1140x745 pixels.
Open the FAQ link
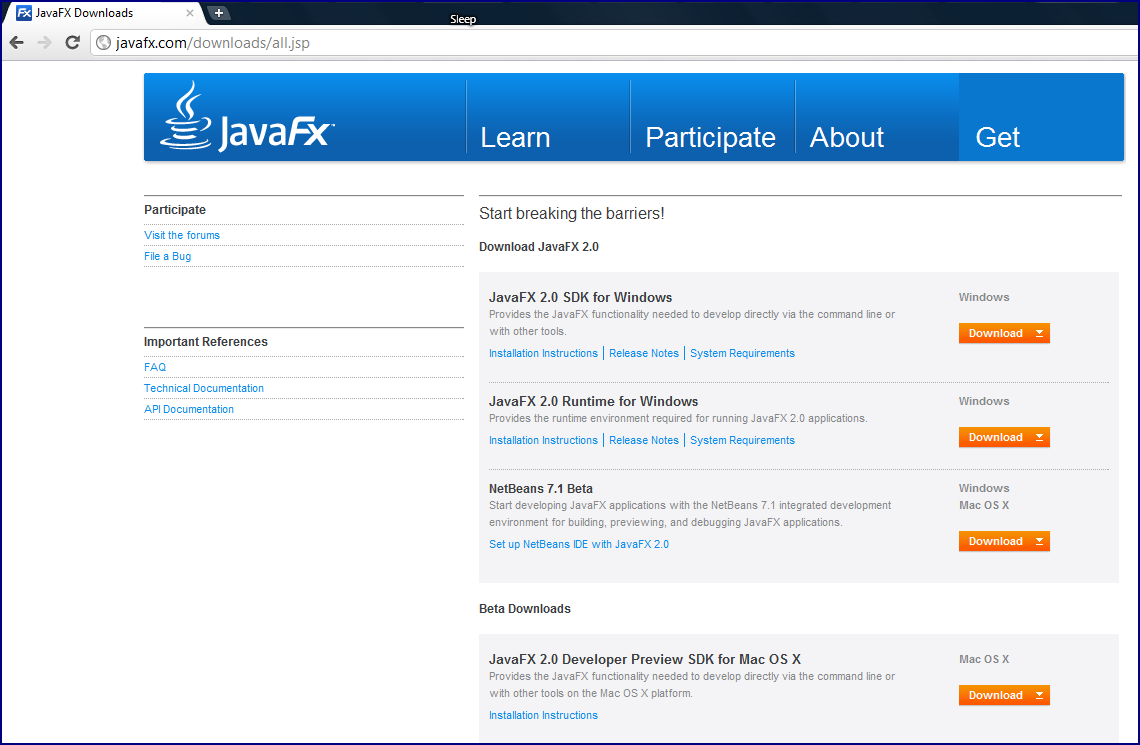pos(155,367)
